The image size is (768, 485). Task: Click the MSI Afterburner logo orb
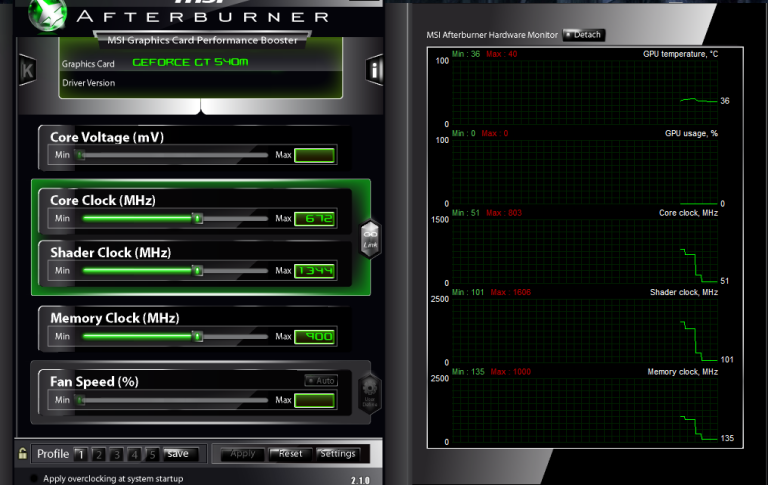point(48,14)
